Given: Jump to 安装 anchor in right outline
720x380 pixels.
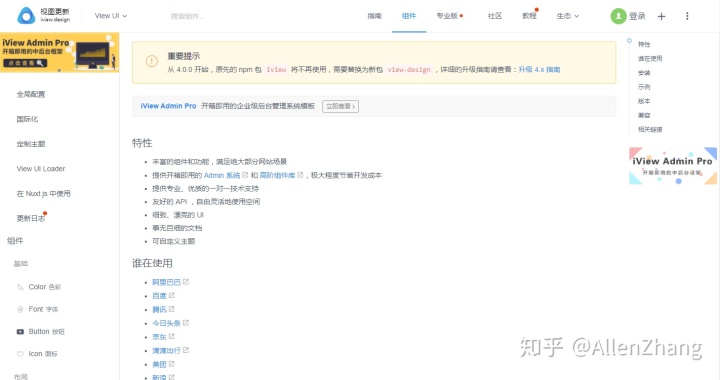Looking at the screenshot, I should 644,73.
